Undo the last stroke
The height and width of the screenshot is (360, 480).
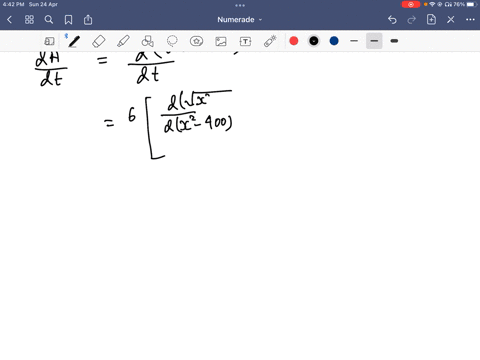click(x=392, y=20)
